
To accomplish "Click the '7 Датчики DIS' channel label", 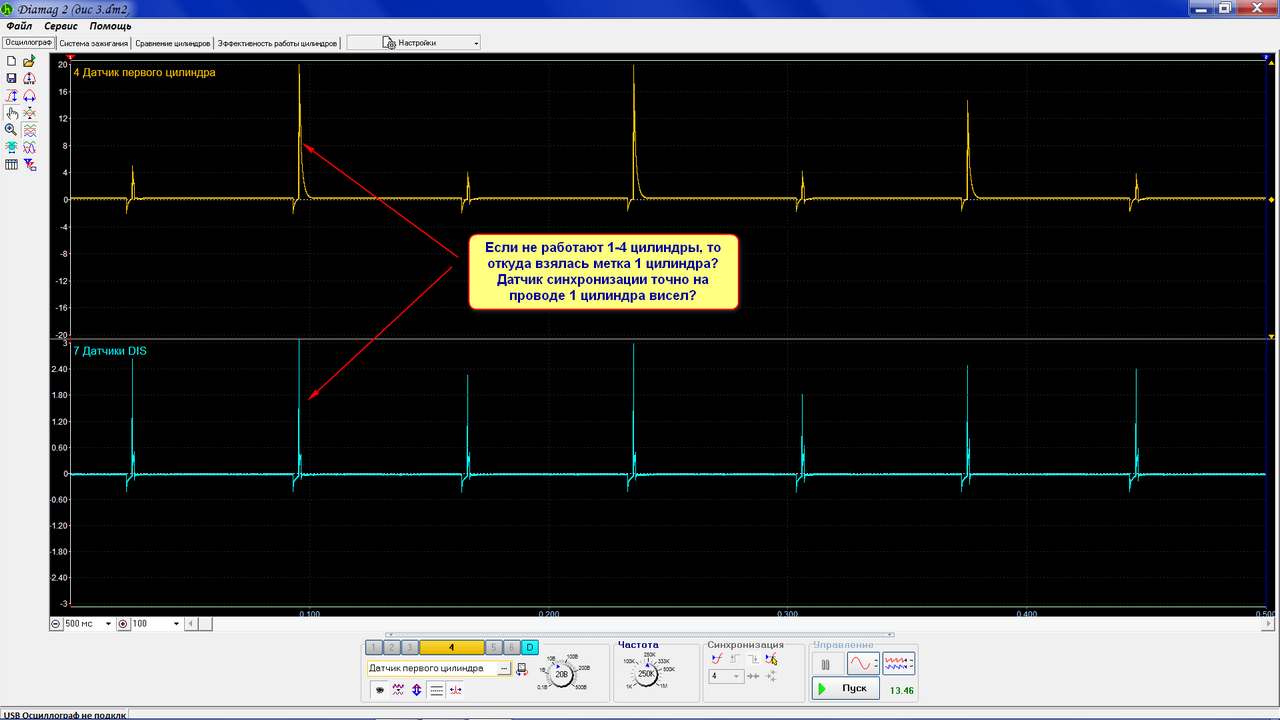I will 109,351.
